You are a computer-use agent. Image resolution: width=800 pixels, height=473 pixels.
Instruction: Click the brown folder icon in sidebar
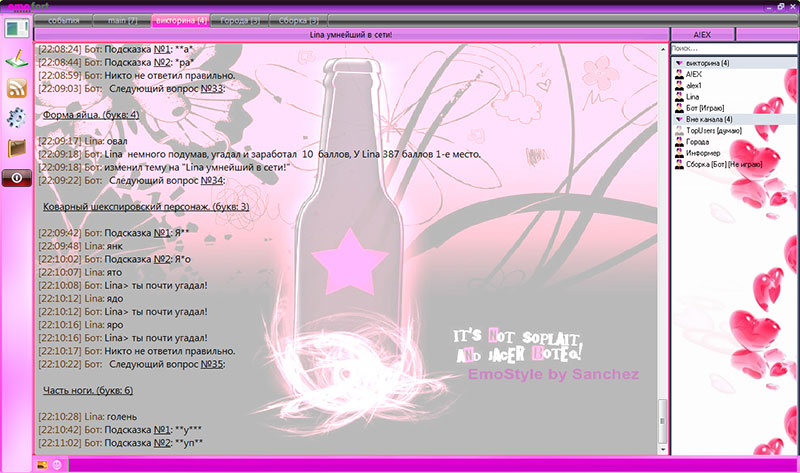point(17,148)
